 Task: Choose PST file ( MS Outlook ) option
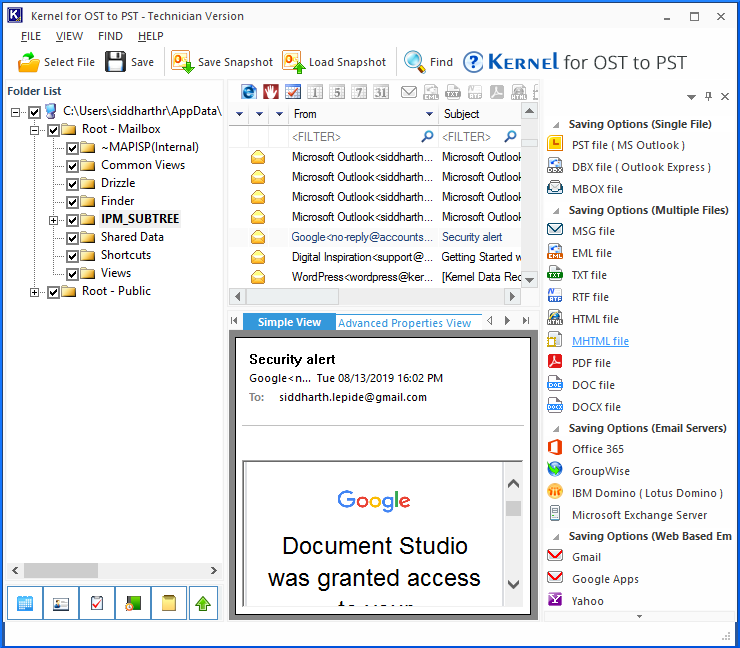[x=628, y=145]
